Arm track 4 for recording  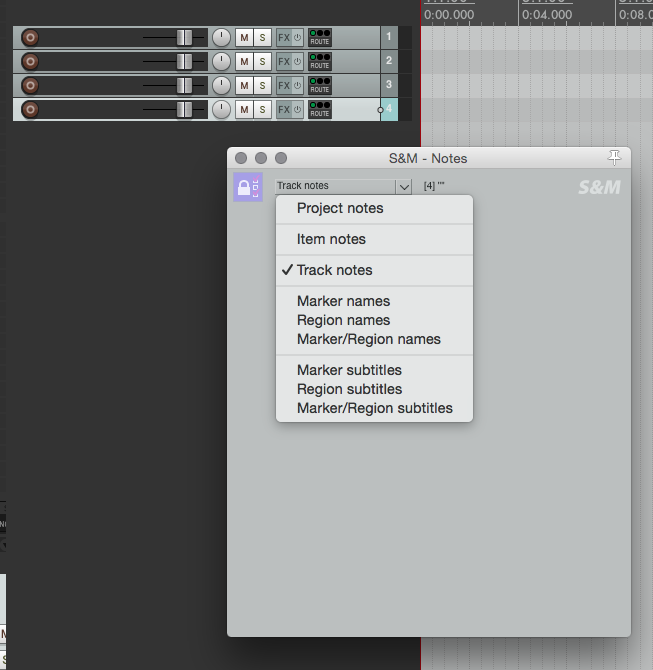point(30,109)
